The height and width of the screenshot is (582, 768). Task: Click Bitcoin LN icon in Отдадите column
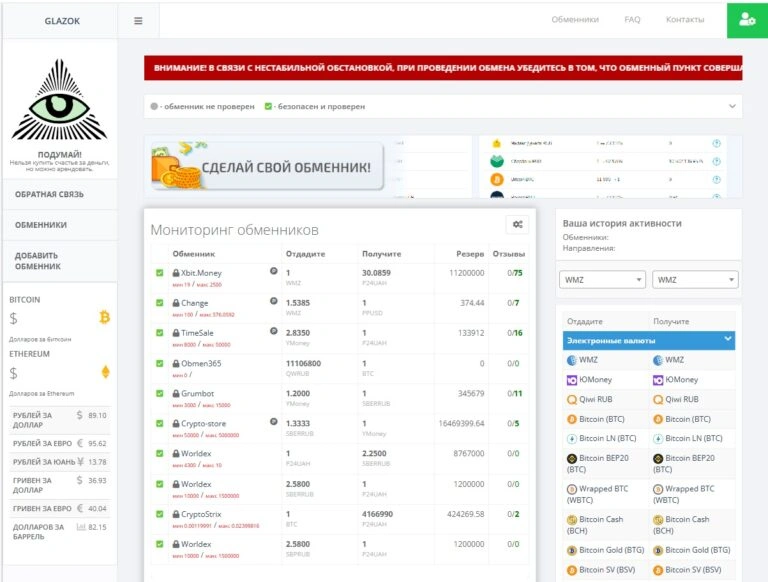point(572,439)
